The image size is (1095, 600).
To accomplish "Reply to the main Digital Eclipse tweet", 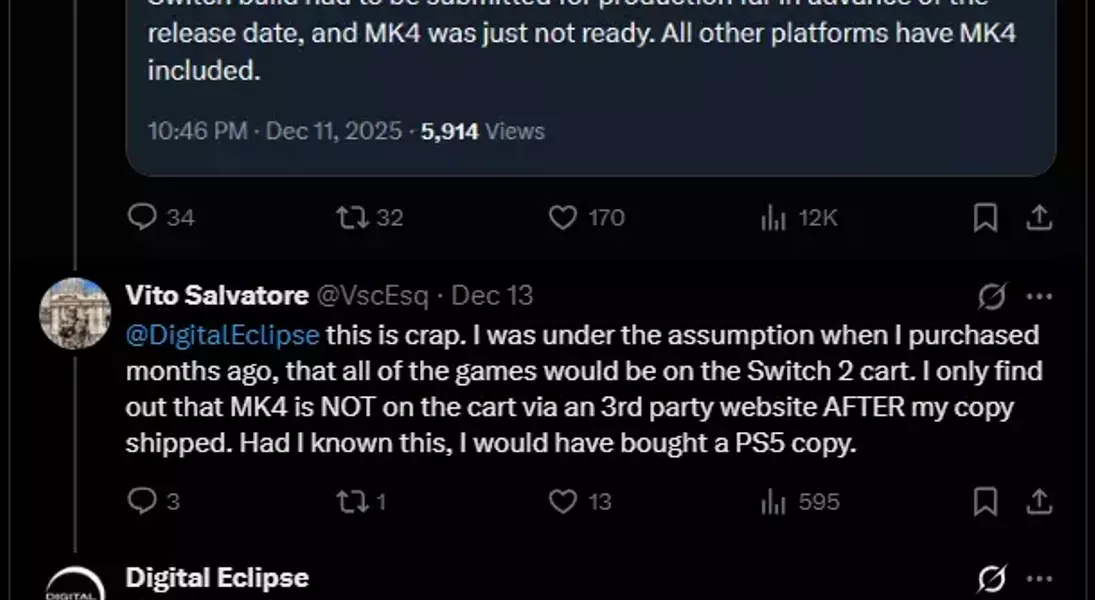I will point(143,217).
